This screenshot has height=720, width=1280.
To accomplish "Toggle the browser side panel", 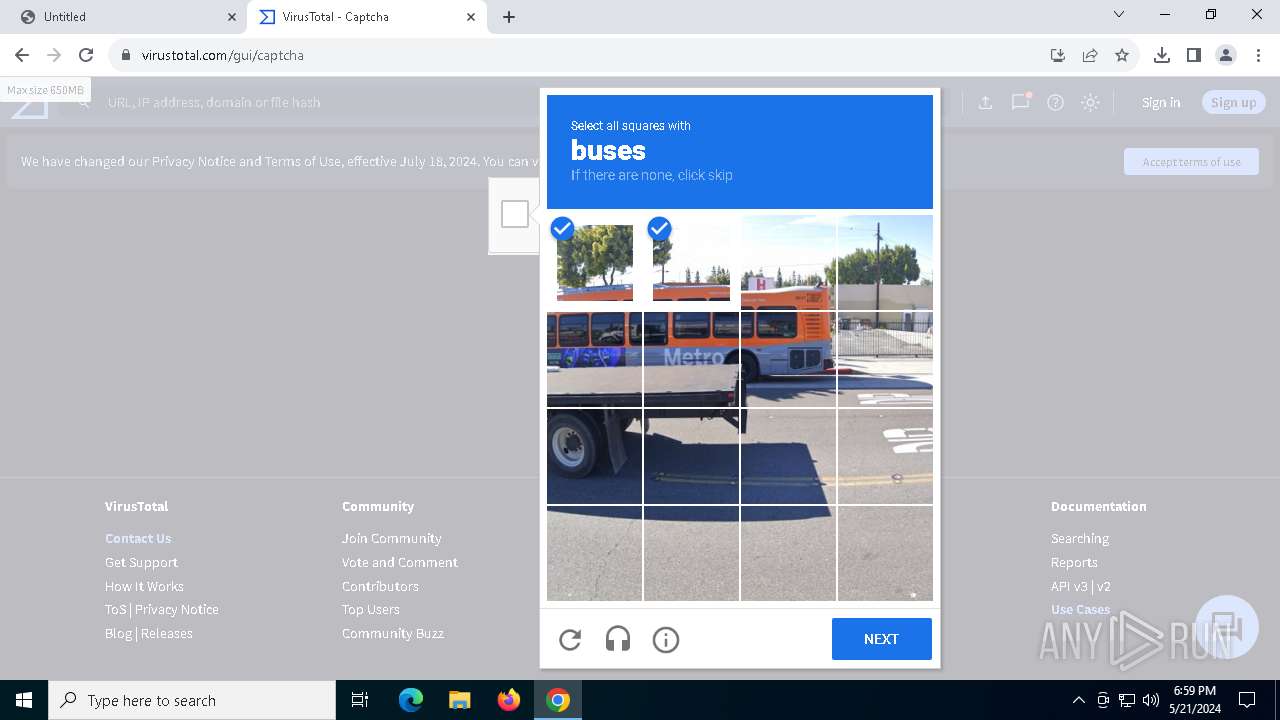I will [x=1194, y=55].
